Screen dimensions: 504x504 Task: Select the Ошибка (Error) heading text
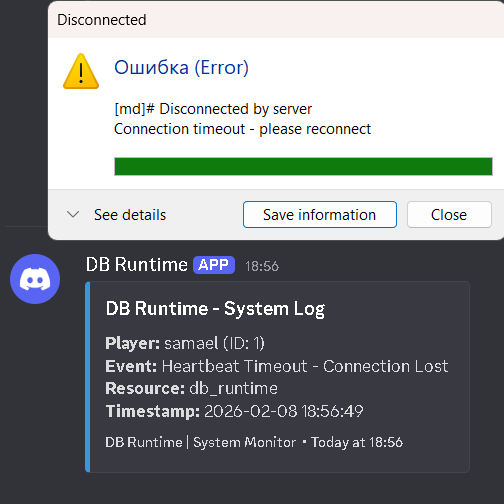click(x=181, y=68)
